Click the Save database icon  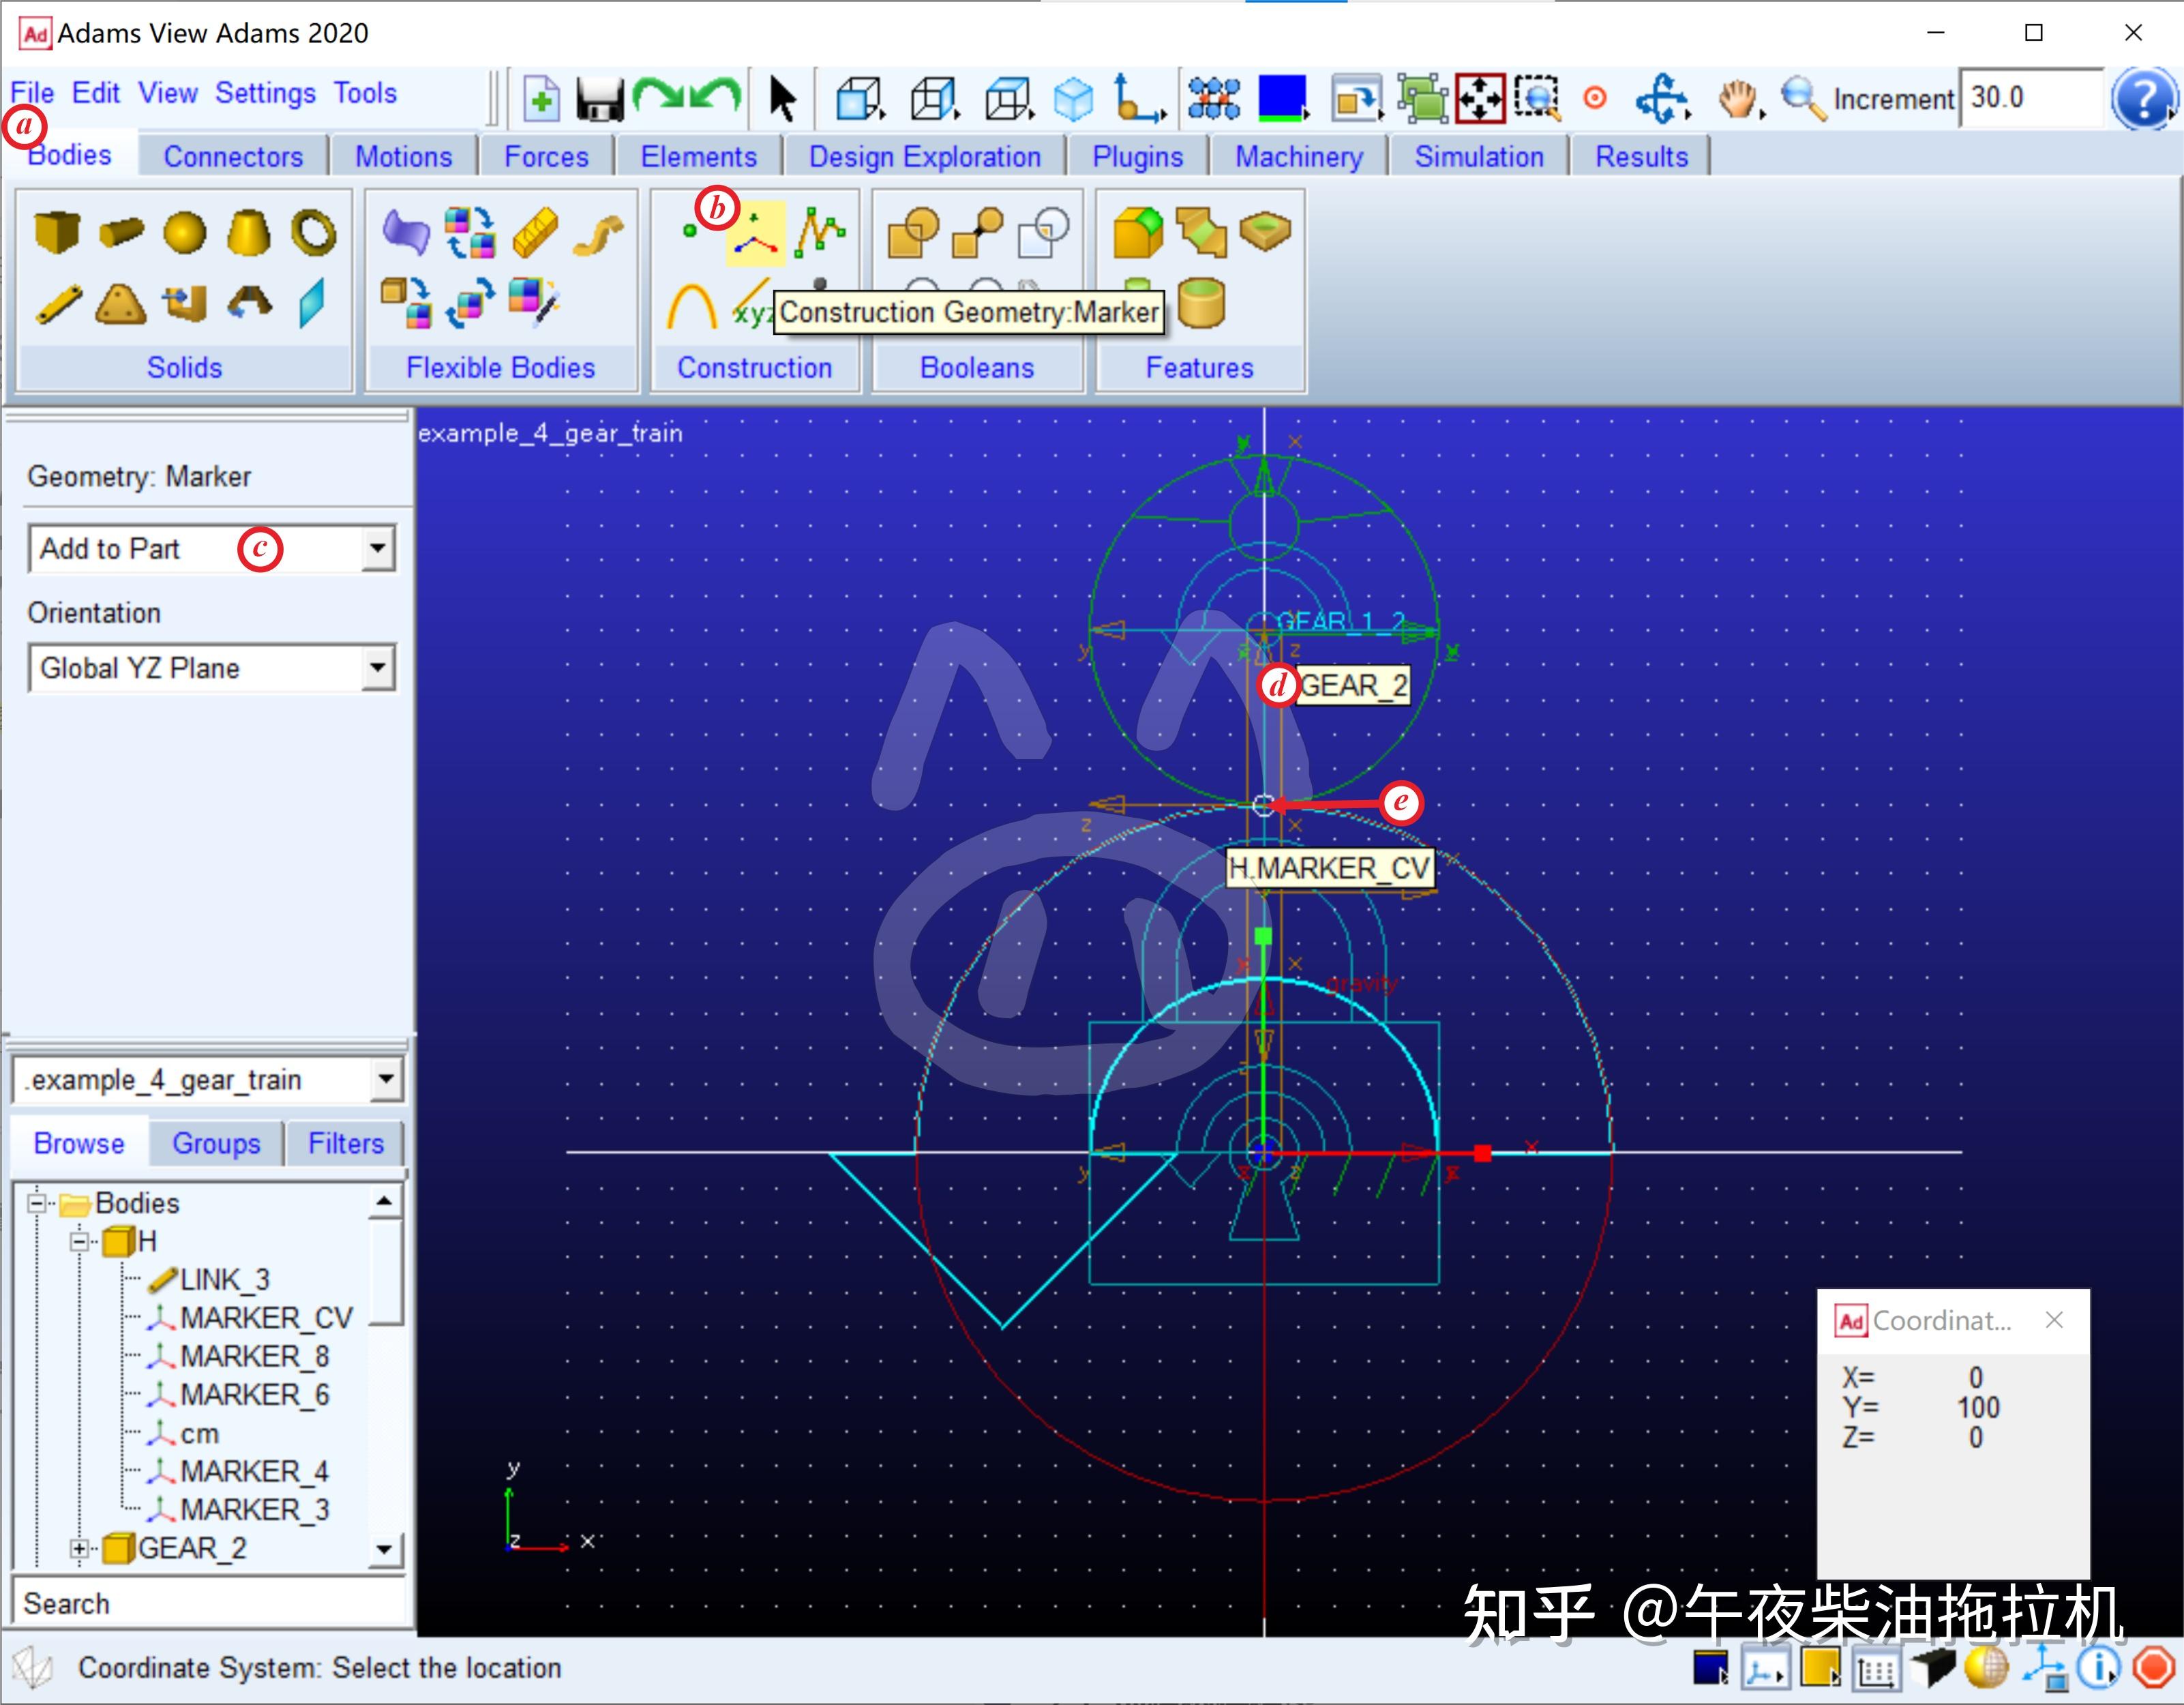point(600,99)
